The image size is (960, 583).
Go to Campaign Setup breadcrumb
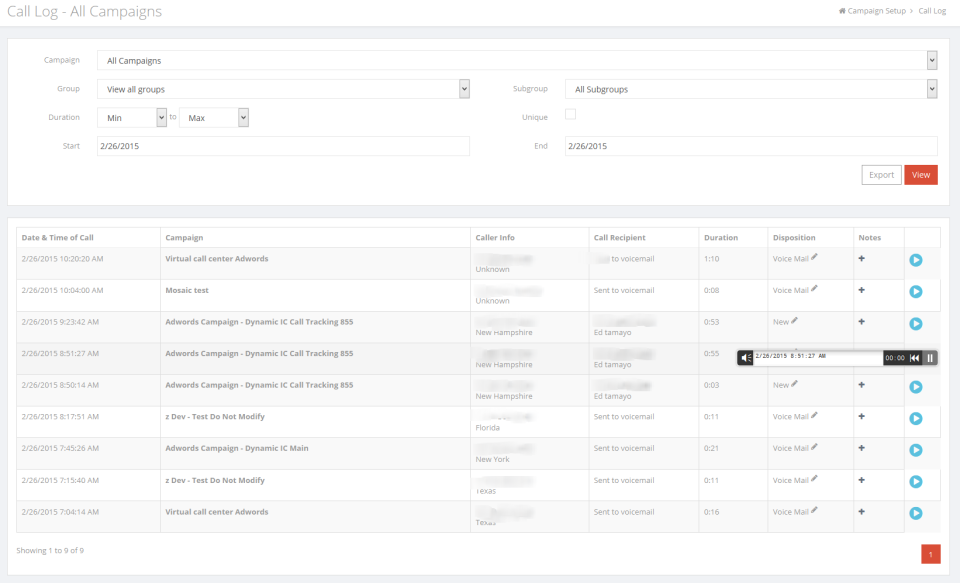(x=872, y=11)
